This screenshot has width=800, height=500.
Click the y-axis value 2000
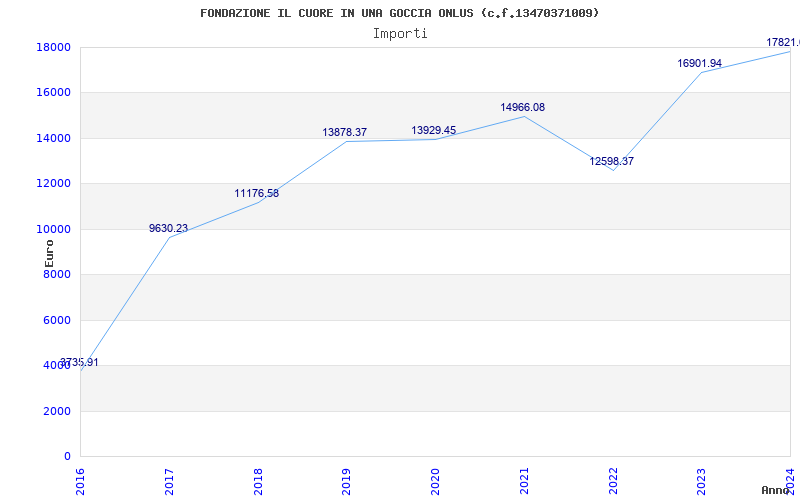(x=57, y=411)
